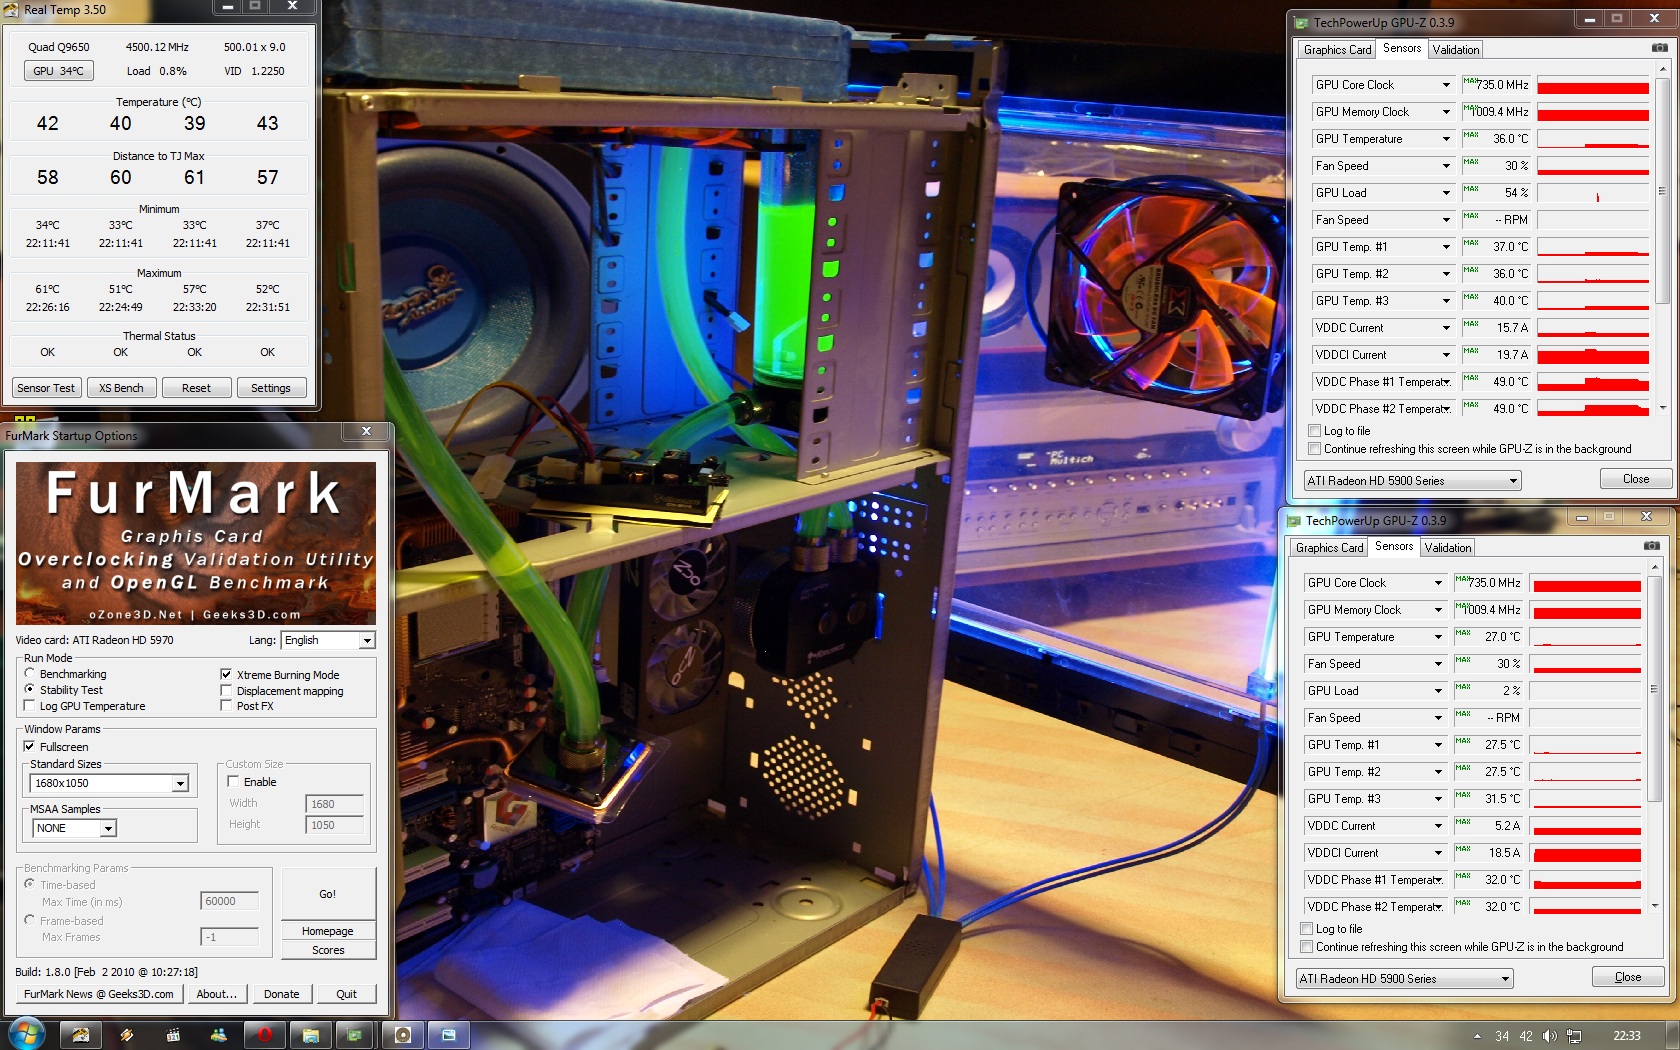Start FurMark with the Go! button
Screen dimensions: 1680x1050
328,893
